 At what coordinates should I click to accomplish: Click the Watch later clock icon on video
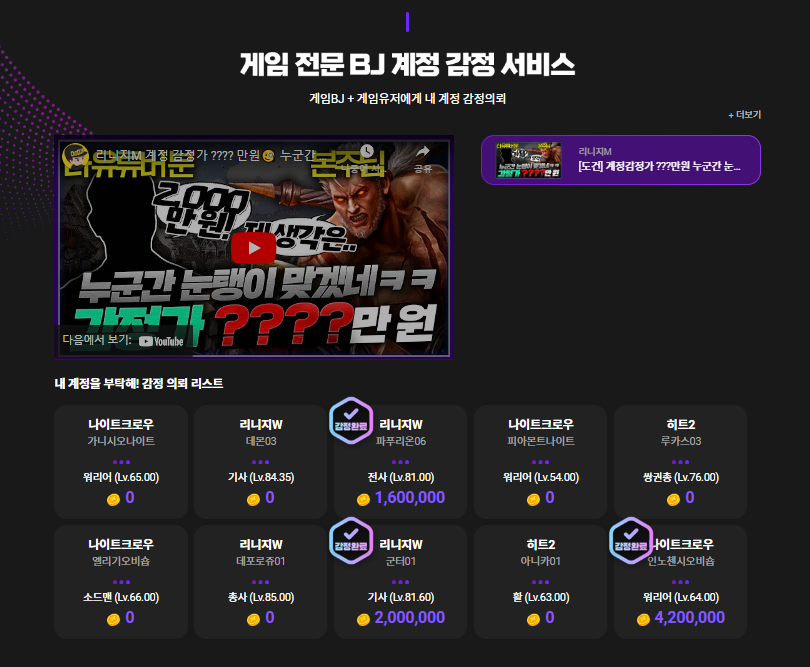tap(367, 151)
